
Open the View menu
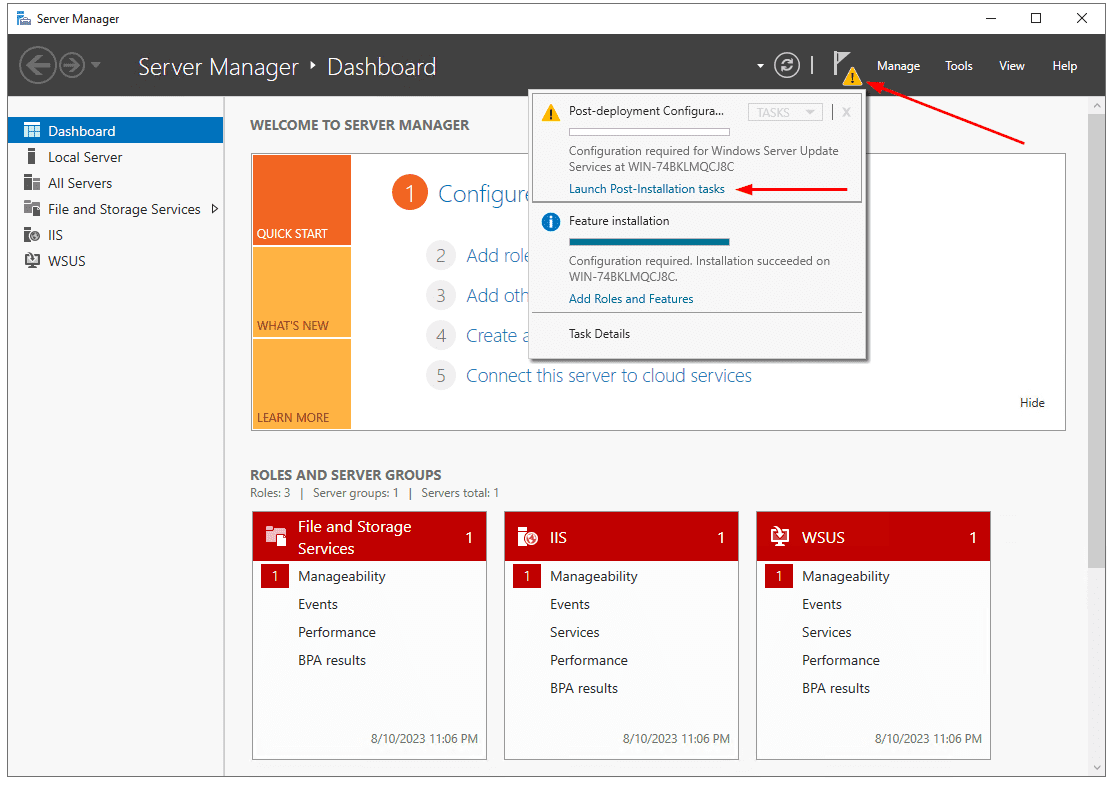pos(1011,66)
